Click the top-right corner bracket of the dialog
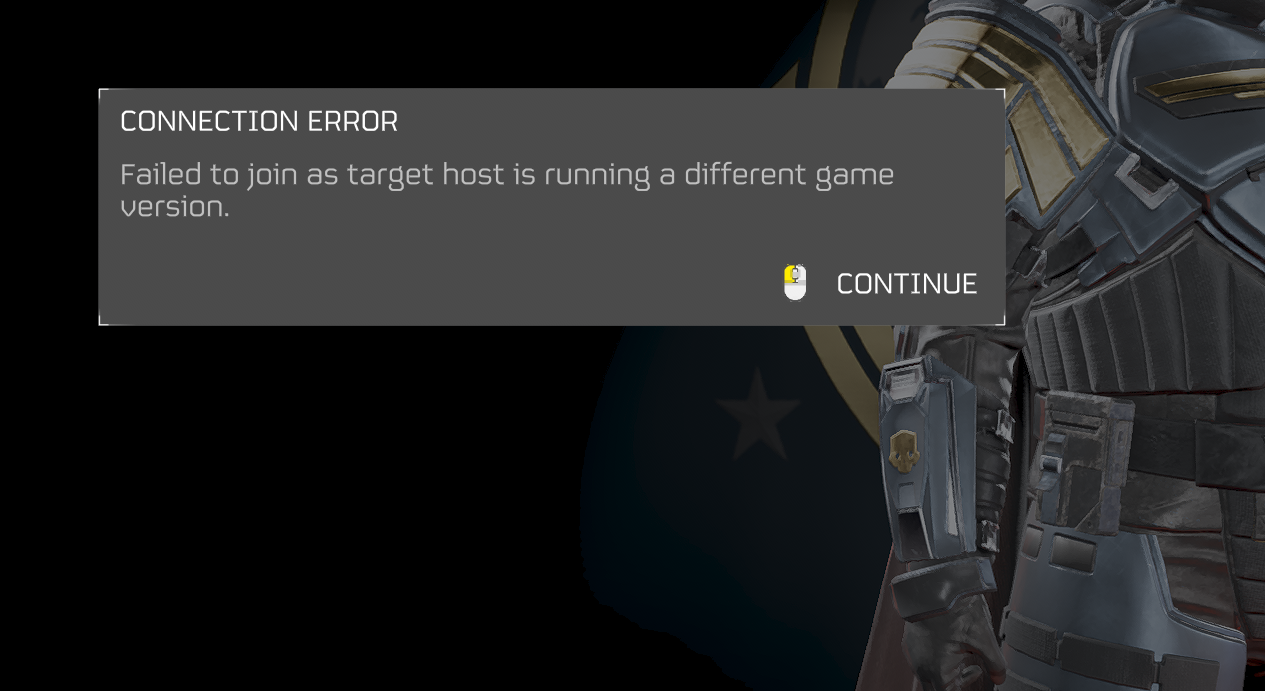 pyautogui.click(x=999, y=94)
